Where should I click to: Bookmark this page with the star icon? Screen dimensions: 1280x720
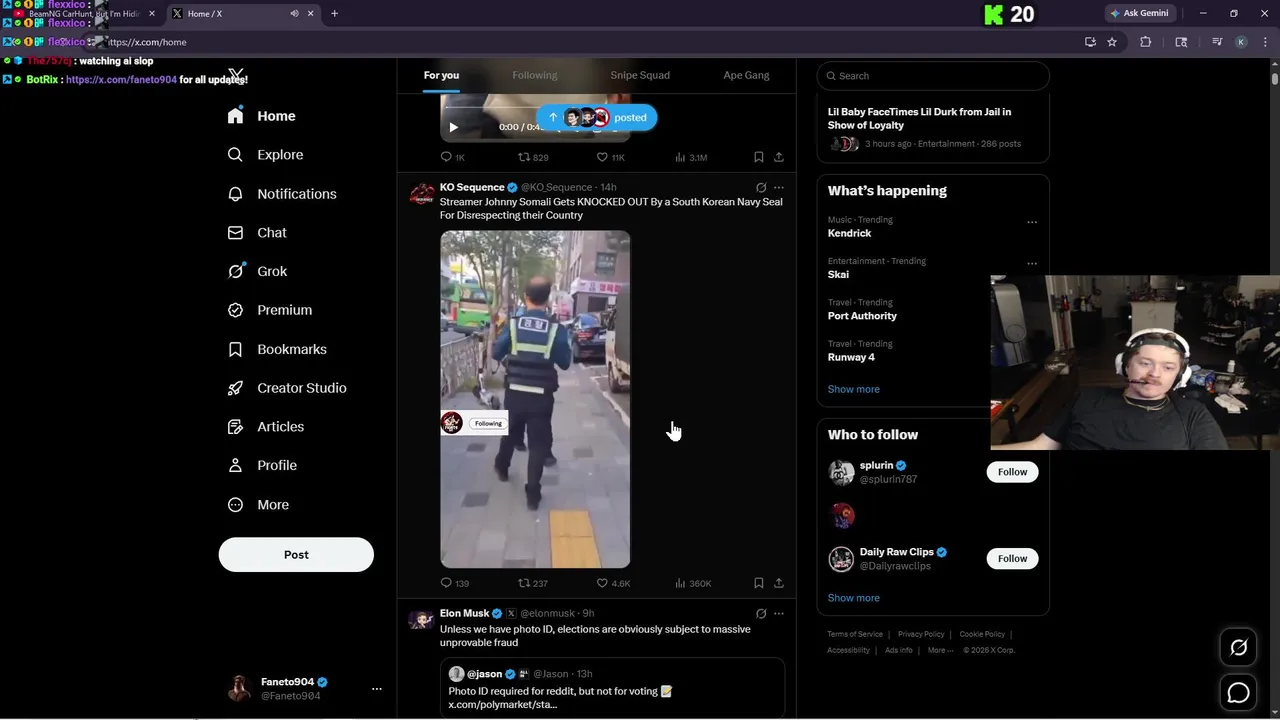(x=1112, y=42)
